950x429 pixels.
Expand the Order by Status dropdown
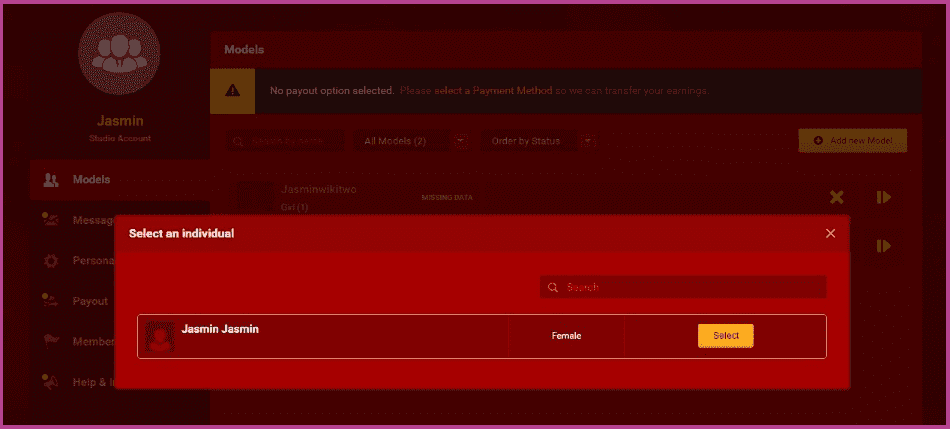pyautogui.click(x=541, y=141)
